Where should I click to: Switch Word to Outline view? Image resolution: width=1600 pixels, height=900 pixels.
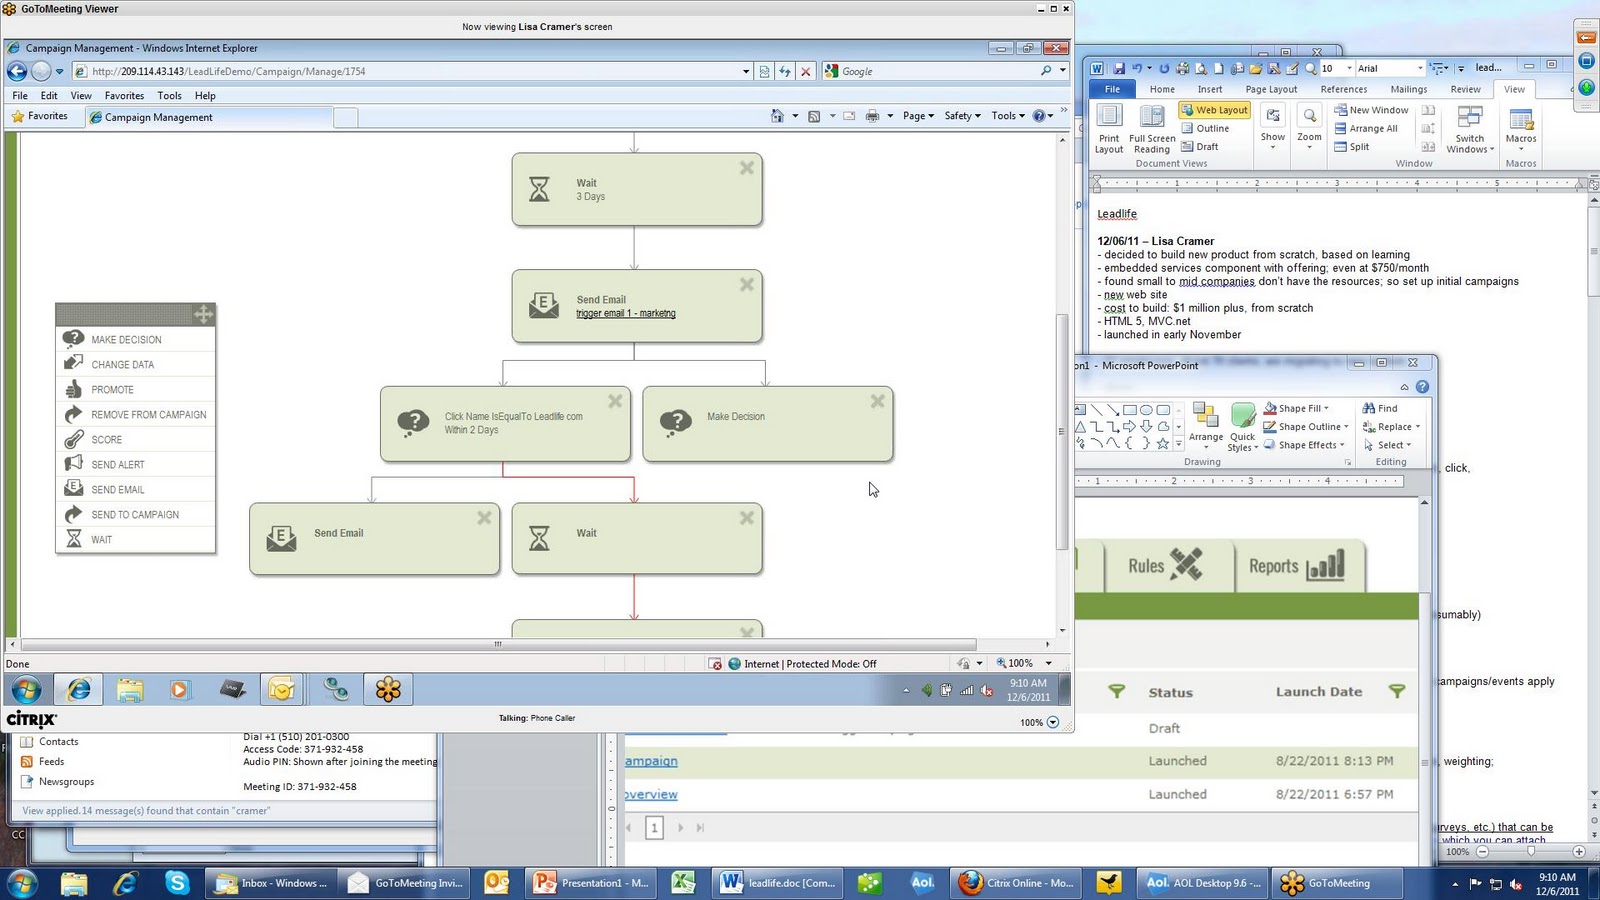[1206, 128]
